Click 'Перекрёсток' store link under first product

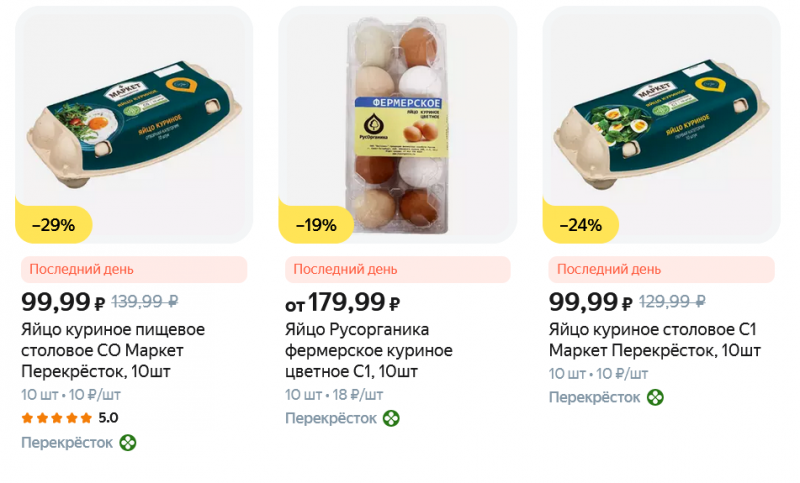[67, 443]
